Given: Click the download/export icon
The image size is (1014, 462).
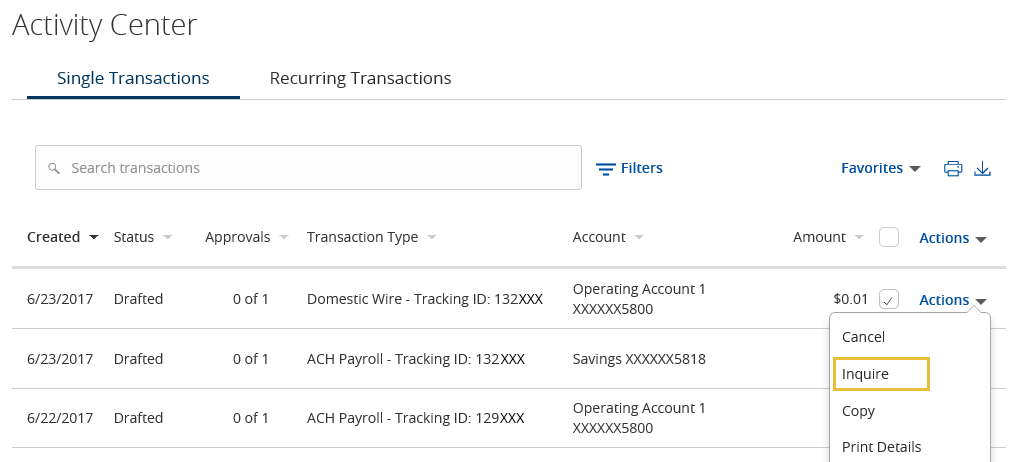Looking at the screenshot, I should pos(982,169).
